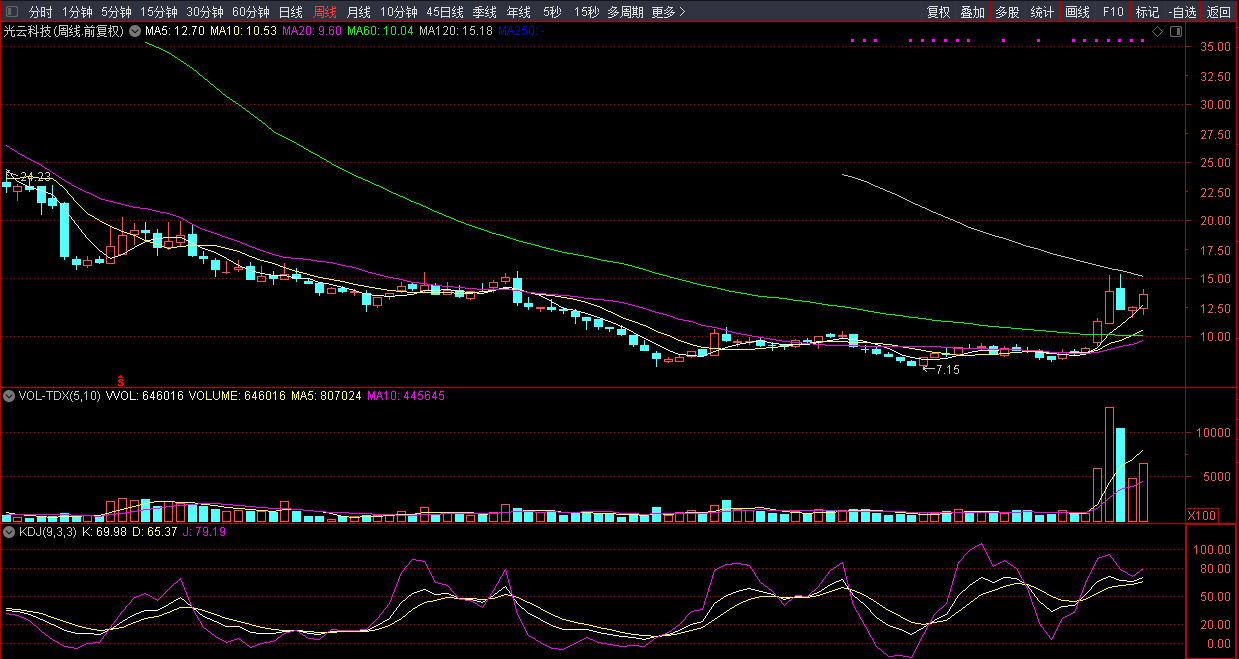Switch to 日线 daily chart tab
1239x659 pixels.
coord(290,12)
